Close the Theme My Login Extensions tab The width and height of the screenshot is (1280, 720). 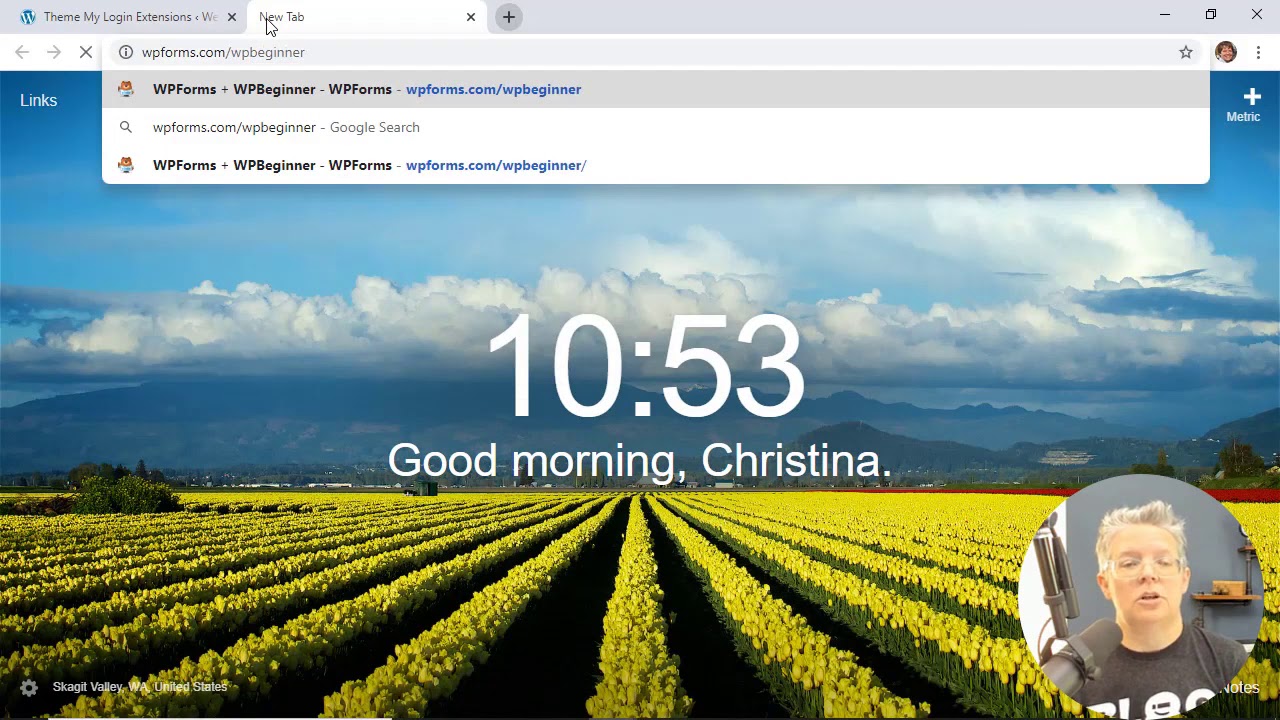click(232, 17)
